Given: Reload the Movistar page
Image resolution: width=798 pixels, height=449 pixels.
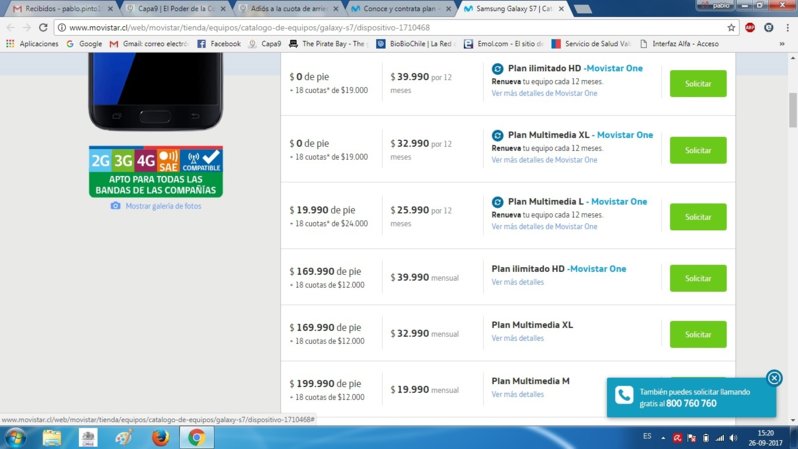Looking at the screenshot, I should coord(43,27).
